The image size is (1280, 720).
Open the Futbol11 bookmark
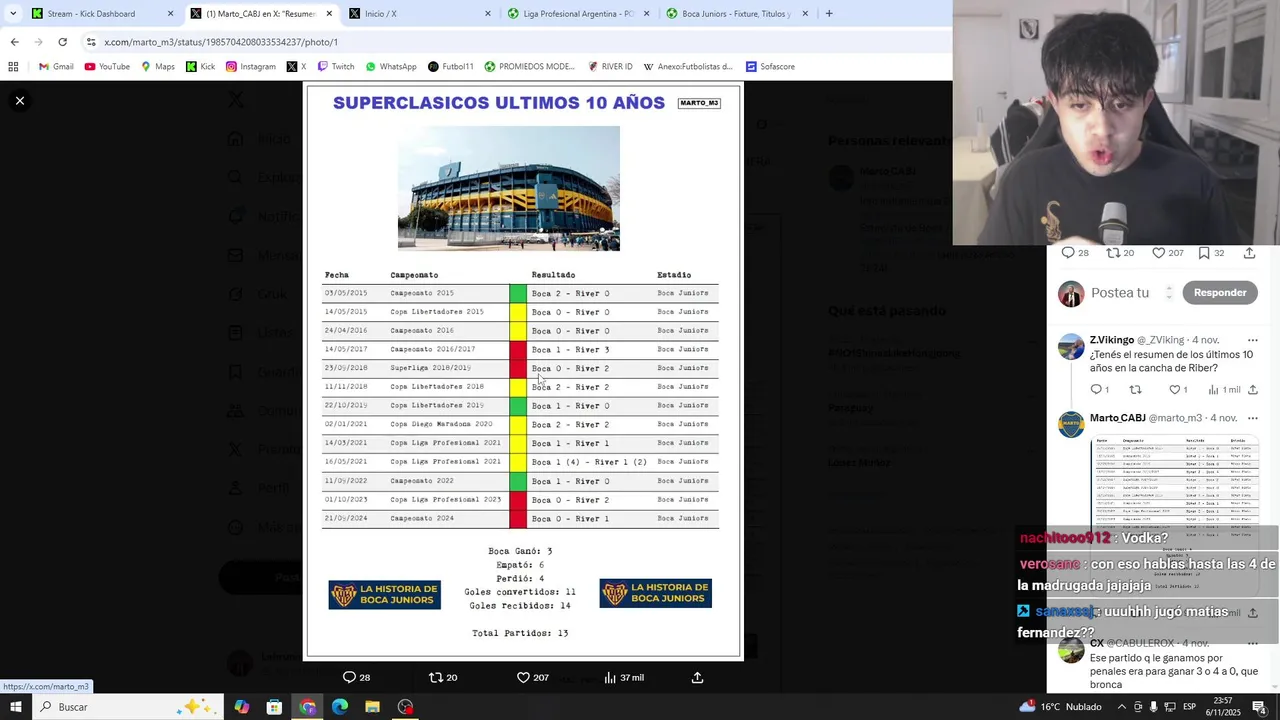[451, 67]
